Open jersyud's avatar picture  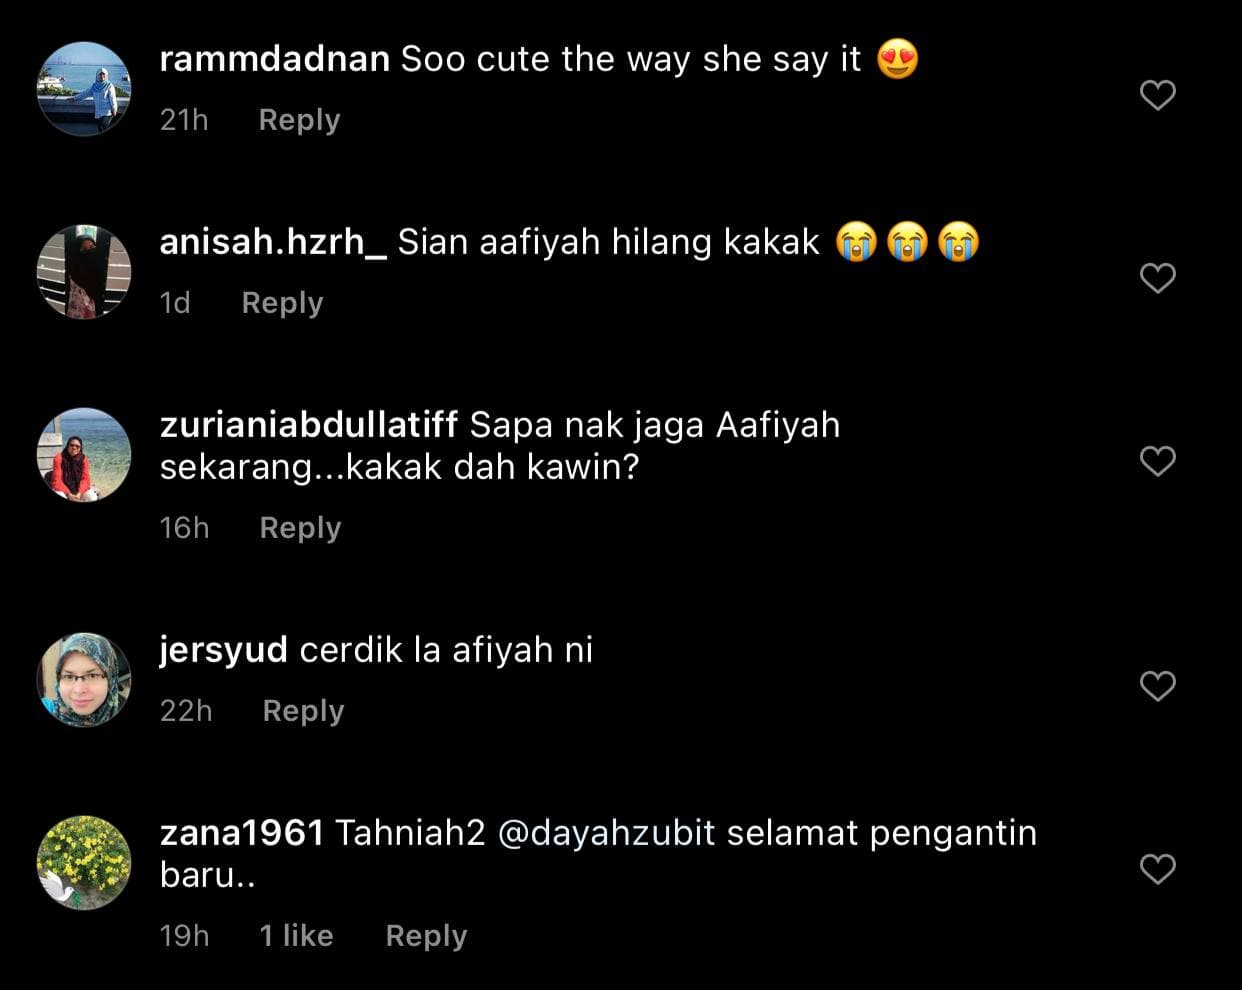[84, 680]
